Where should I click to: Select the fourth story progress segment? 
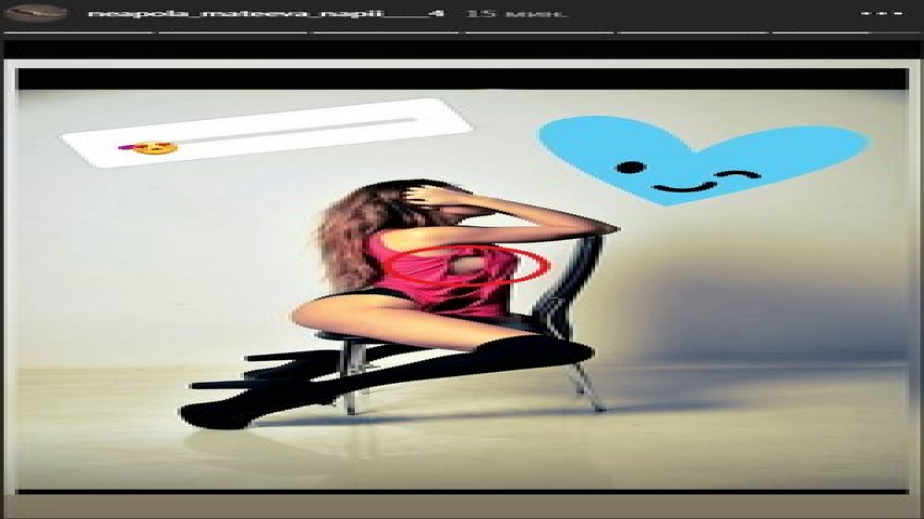click(x=539, y=32)
